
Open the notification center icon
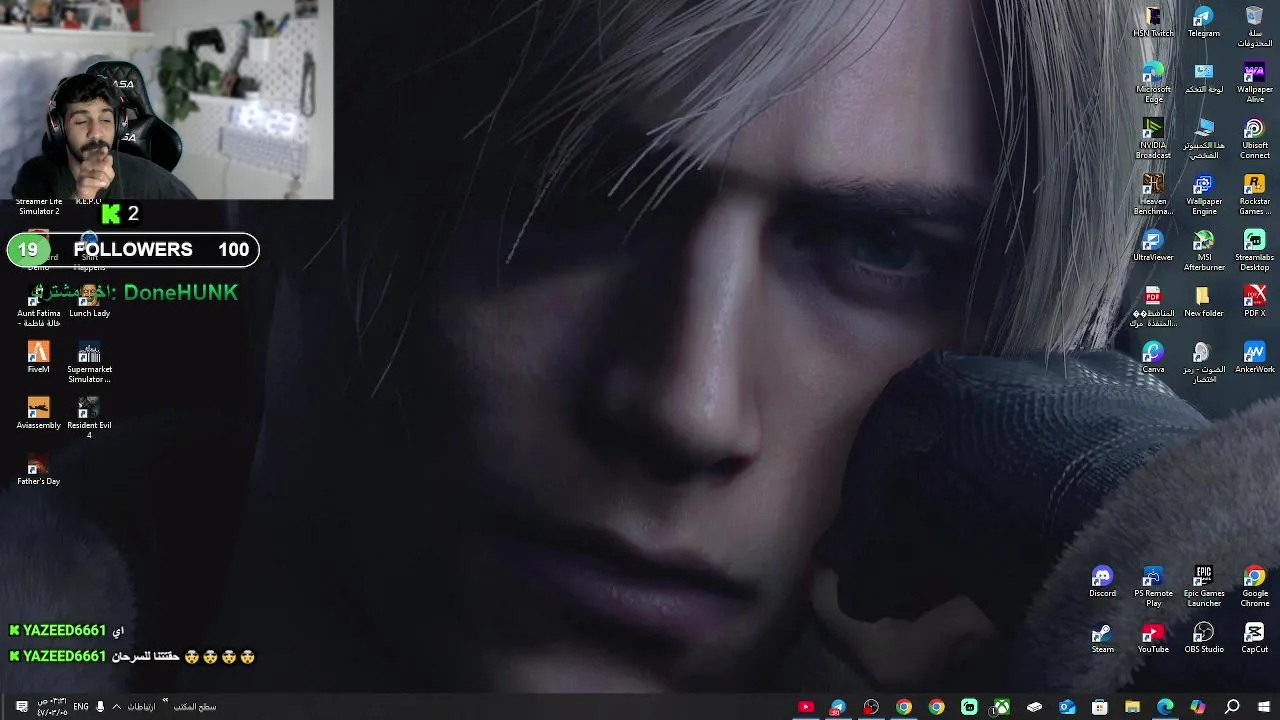(x=21, y=707)
